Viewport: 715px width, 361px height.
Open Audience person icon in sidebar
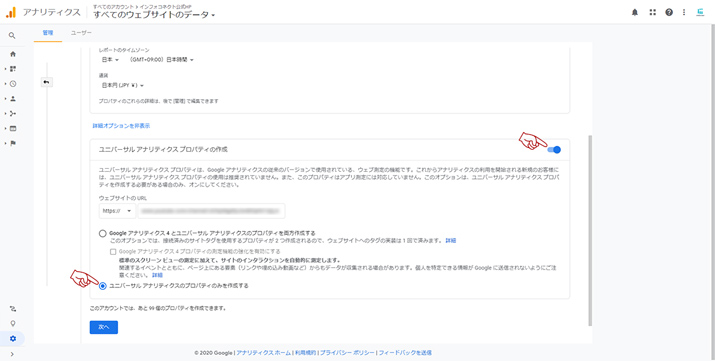(13, 98)
